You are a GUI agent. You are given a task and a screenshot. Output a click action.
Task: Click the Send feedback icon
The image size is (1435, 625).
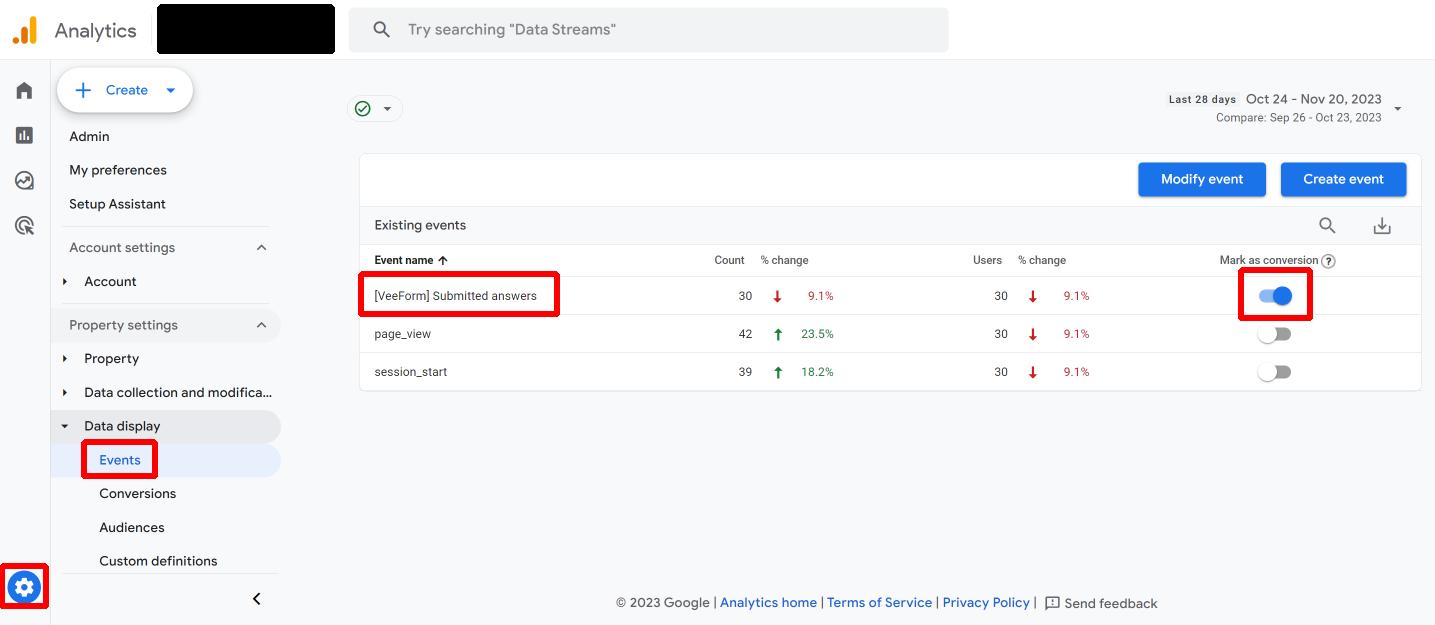click(x=1052, y=603)
